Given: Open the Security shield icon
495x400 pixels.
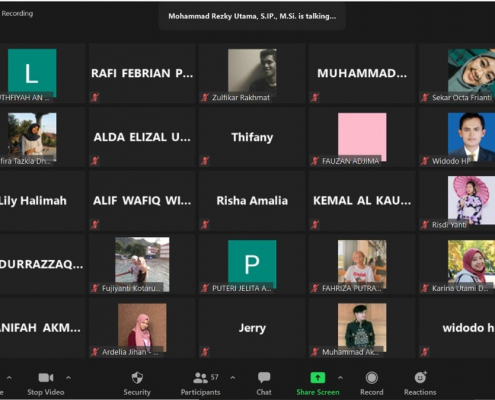Looking at the screenshot, I should coord(137,378).
